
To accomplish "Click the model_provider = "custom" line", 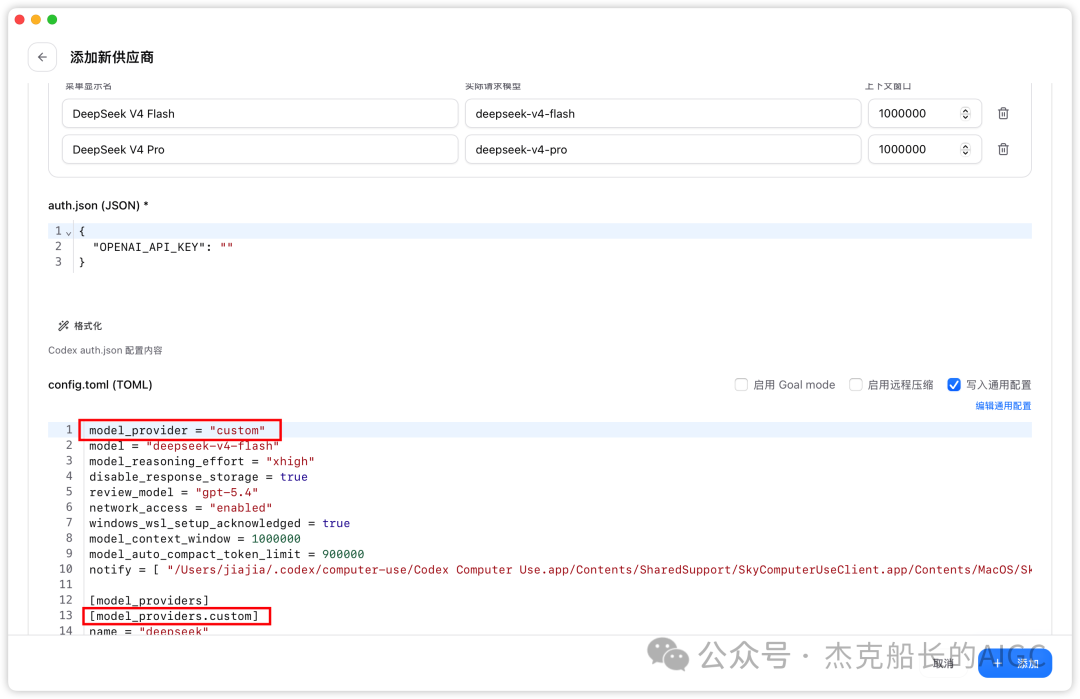I will click(x=177, y=430).
